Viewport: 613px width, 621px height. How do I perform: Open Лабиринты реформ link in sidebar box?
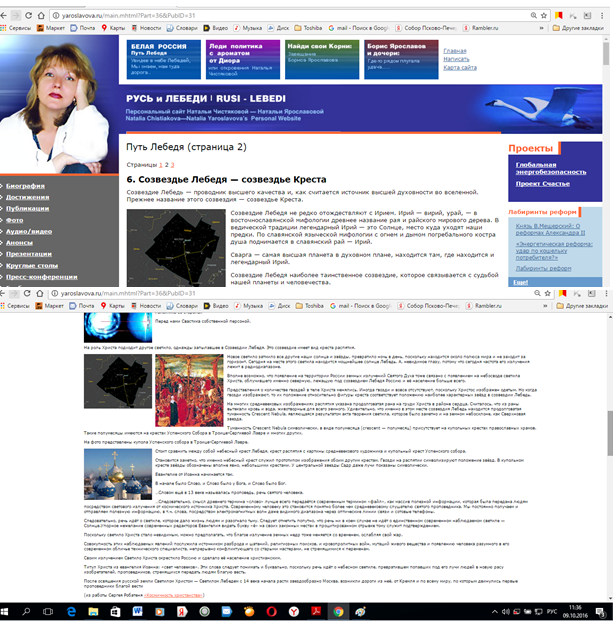coord(543,269)
